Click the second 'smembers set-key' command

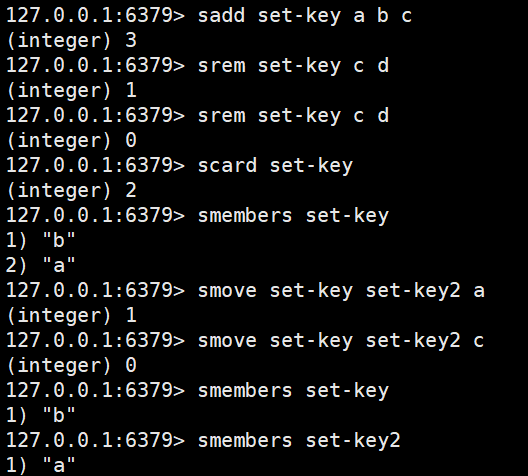point(293,390)
